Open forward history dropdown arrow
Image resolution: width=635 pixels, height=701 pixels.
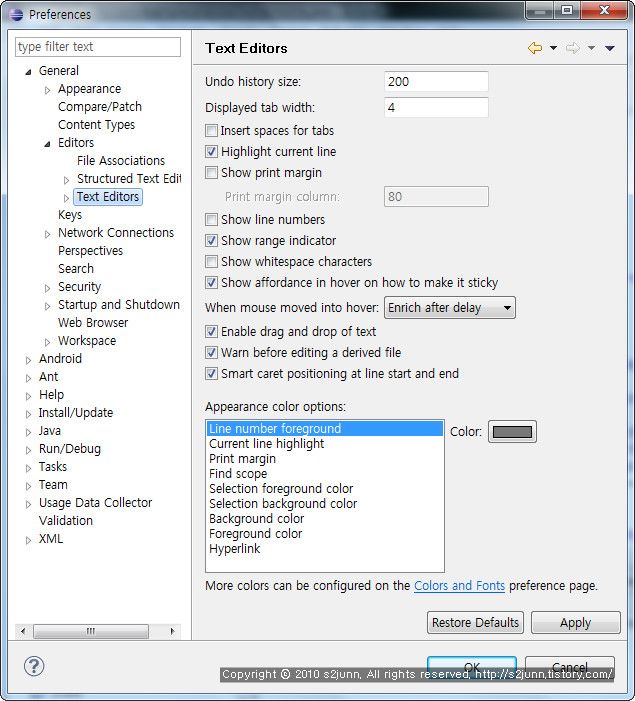pyautogui.click(x=591, y=48)
